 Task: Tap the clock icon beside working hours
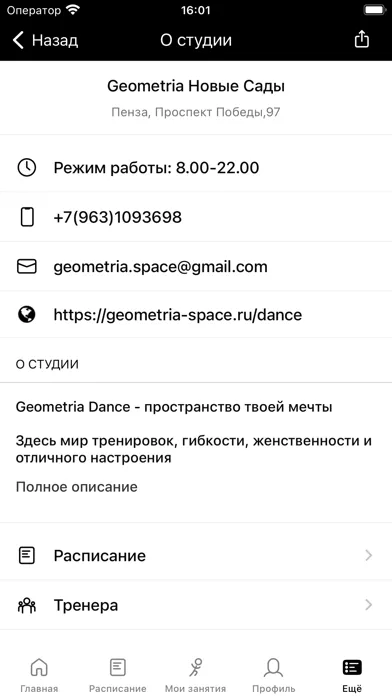click(27, 168)
